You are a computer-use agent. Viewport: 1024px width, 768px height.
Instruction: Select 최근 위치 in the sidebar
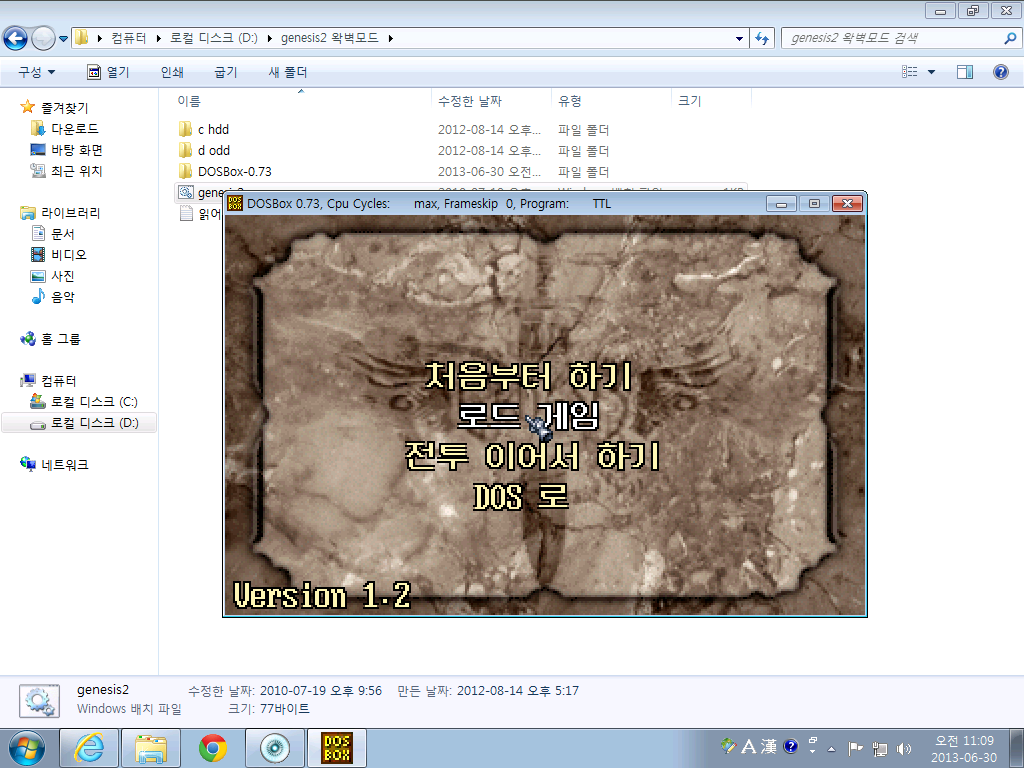point(76,170)
